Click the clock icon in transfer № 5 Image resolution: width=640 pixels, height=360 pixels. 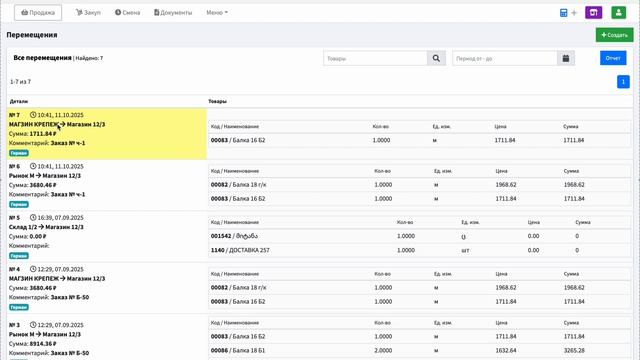[x=33, y=218]
